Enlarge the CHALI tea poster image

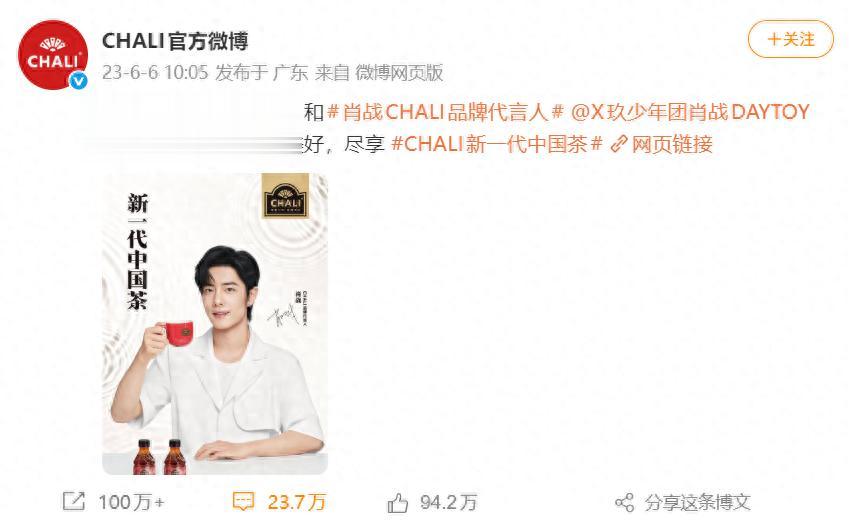(215, 323)
